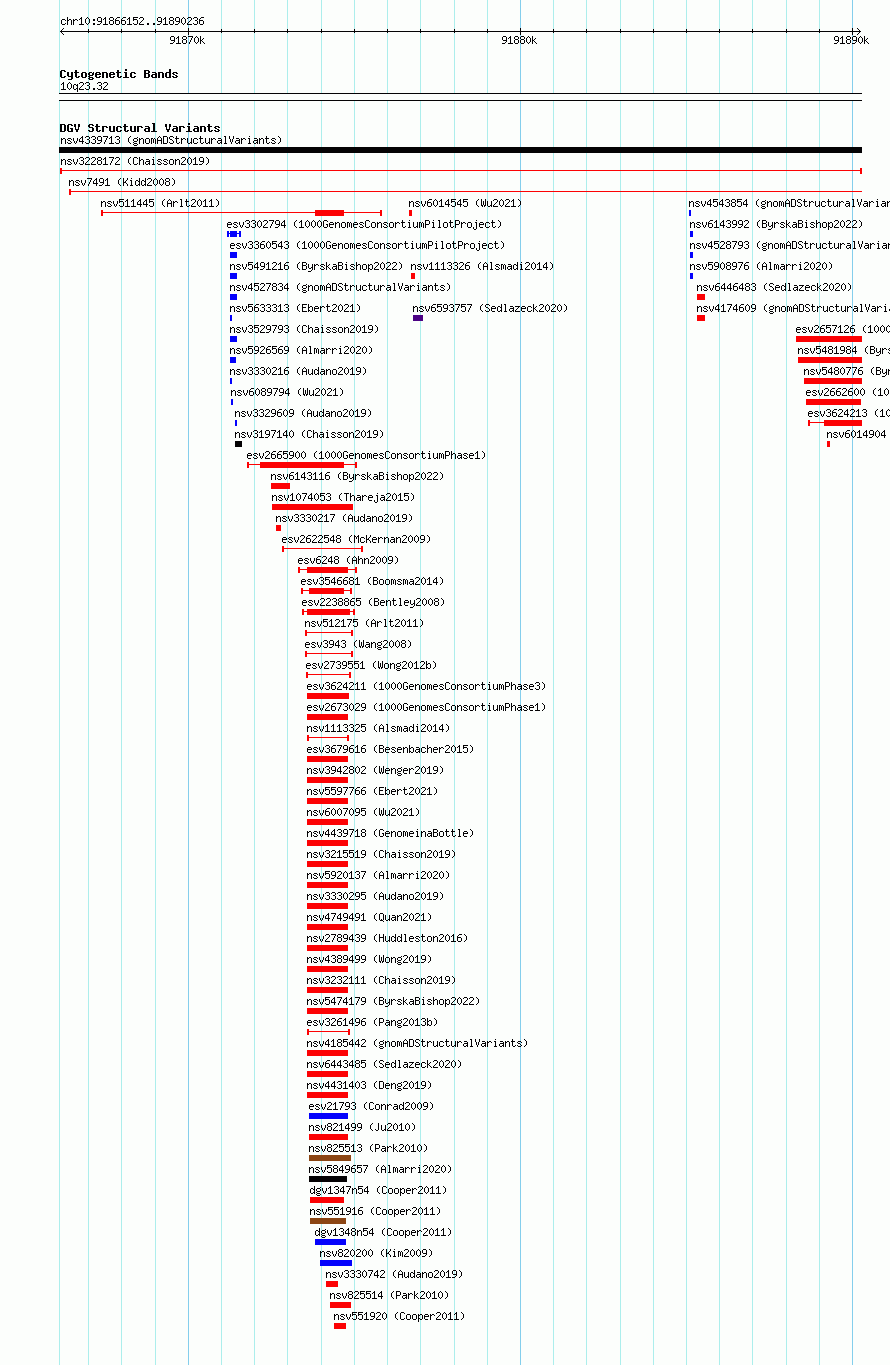Click the nsv4339713 gnomAD variant label
This screenshot has width=890, height=1365.
pos(171,140)
